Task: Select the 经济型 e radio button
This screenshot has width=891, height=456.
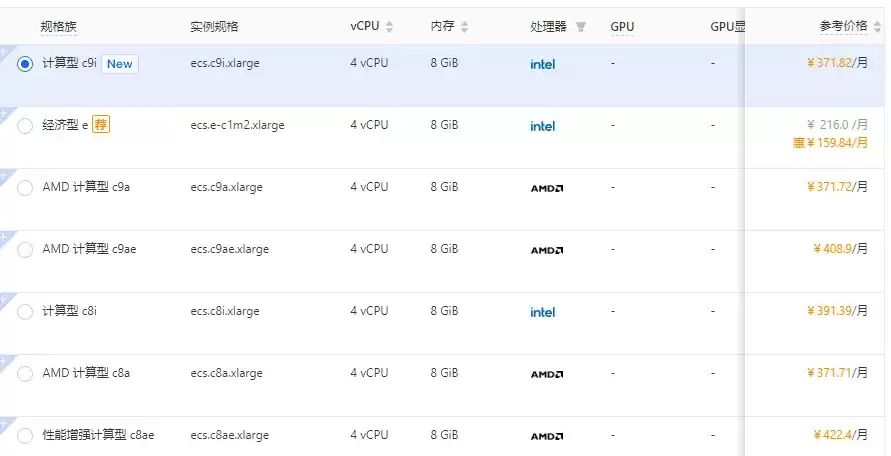Action: pos(24,126)
